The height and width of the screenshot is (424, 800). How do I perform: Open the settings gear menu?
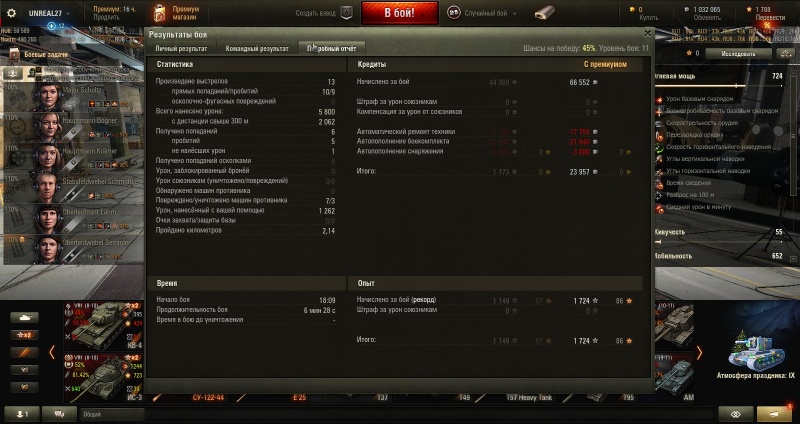pos(11,13)
